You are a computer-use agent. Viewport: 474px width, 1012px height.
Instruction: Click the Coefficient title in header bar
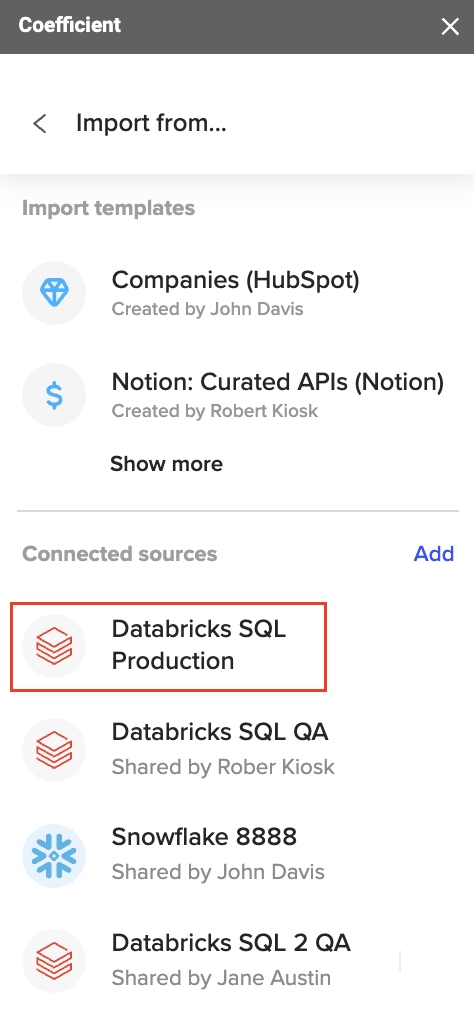click(70, 25)
